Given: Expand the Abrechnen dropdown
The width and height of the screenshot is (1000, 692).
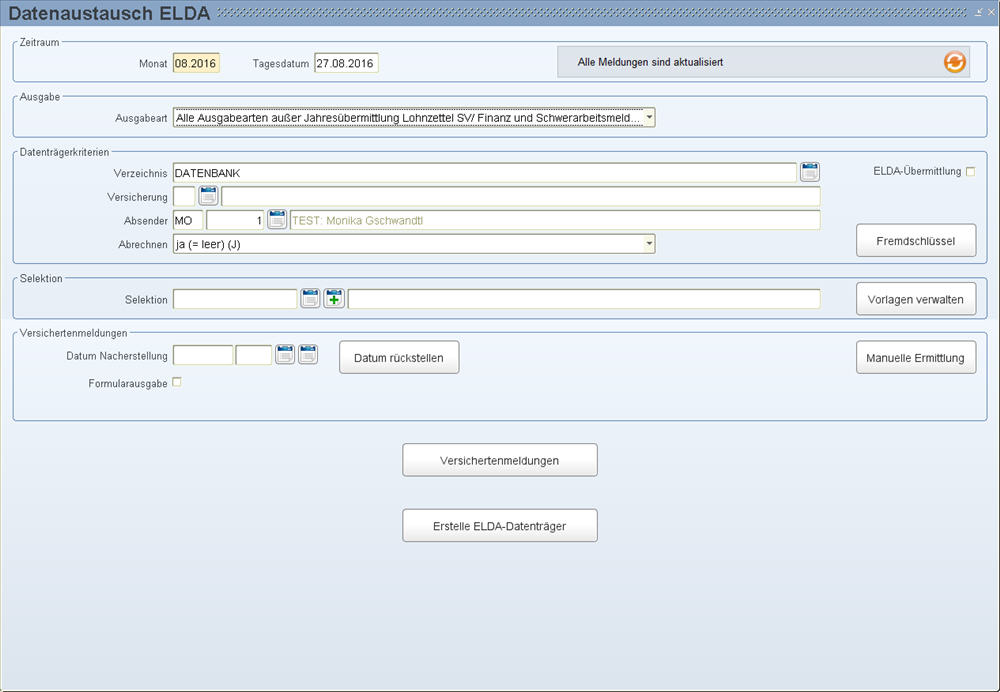Looking at the screenshot, I should [649, 244].
